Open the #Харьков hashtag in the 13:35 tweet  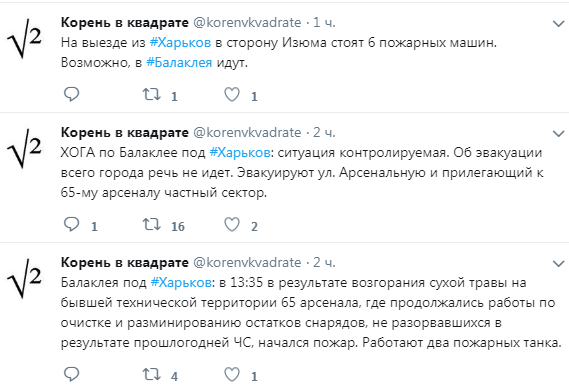(181, 283)
